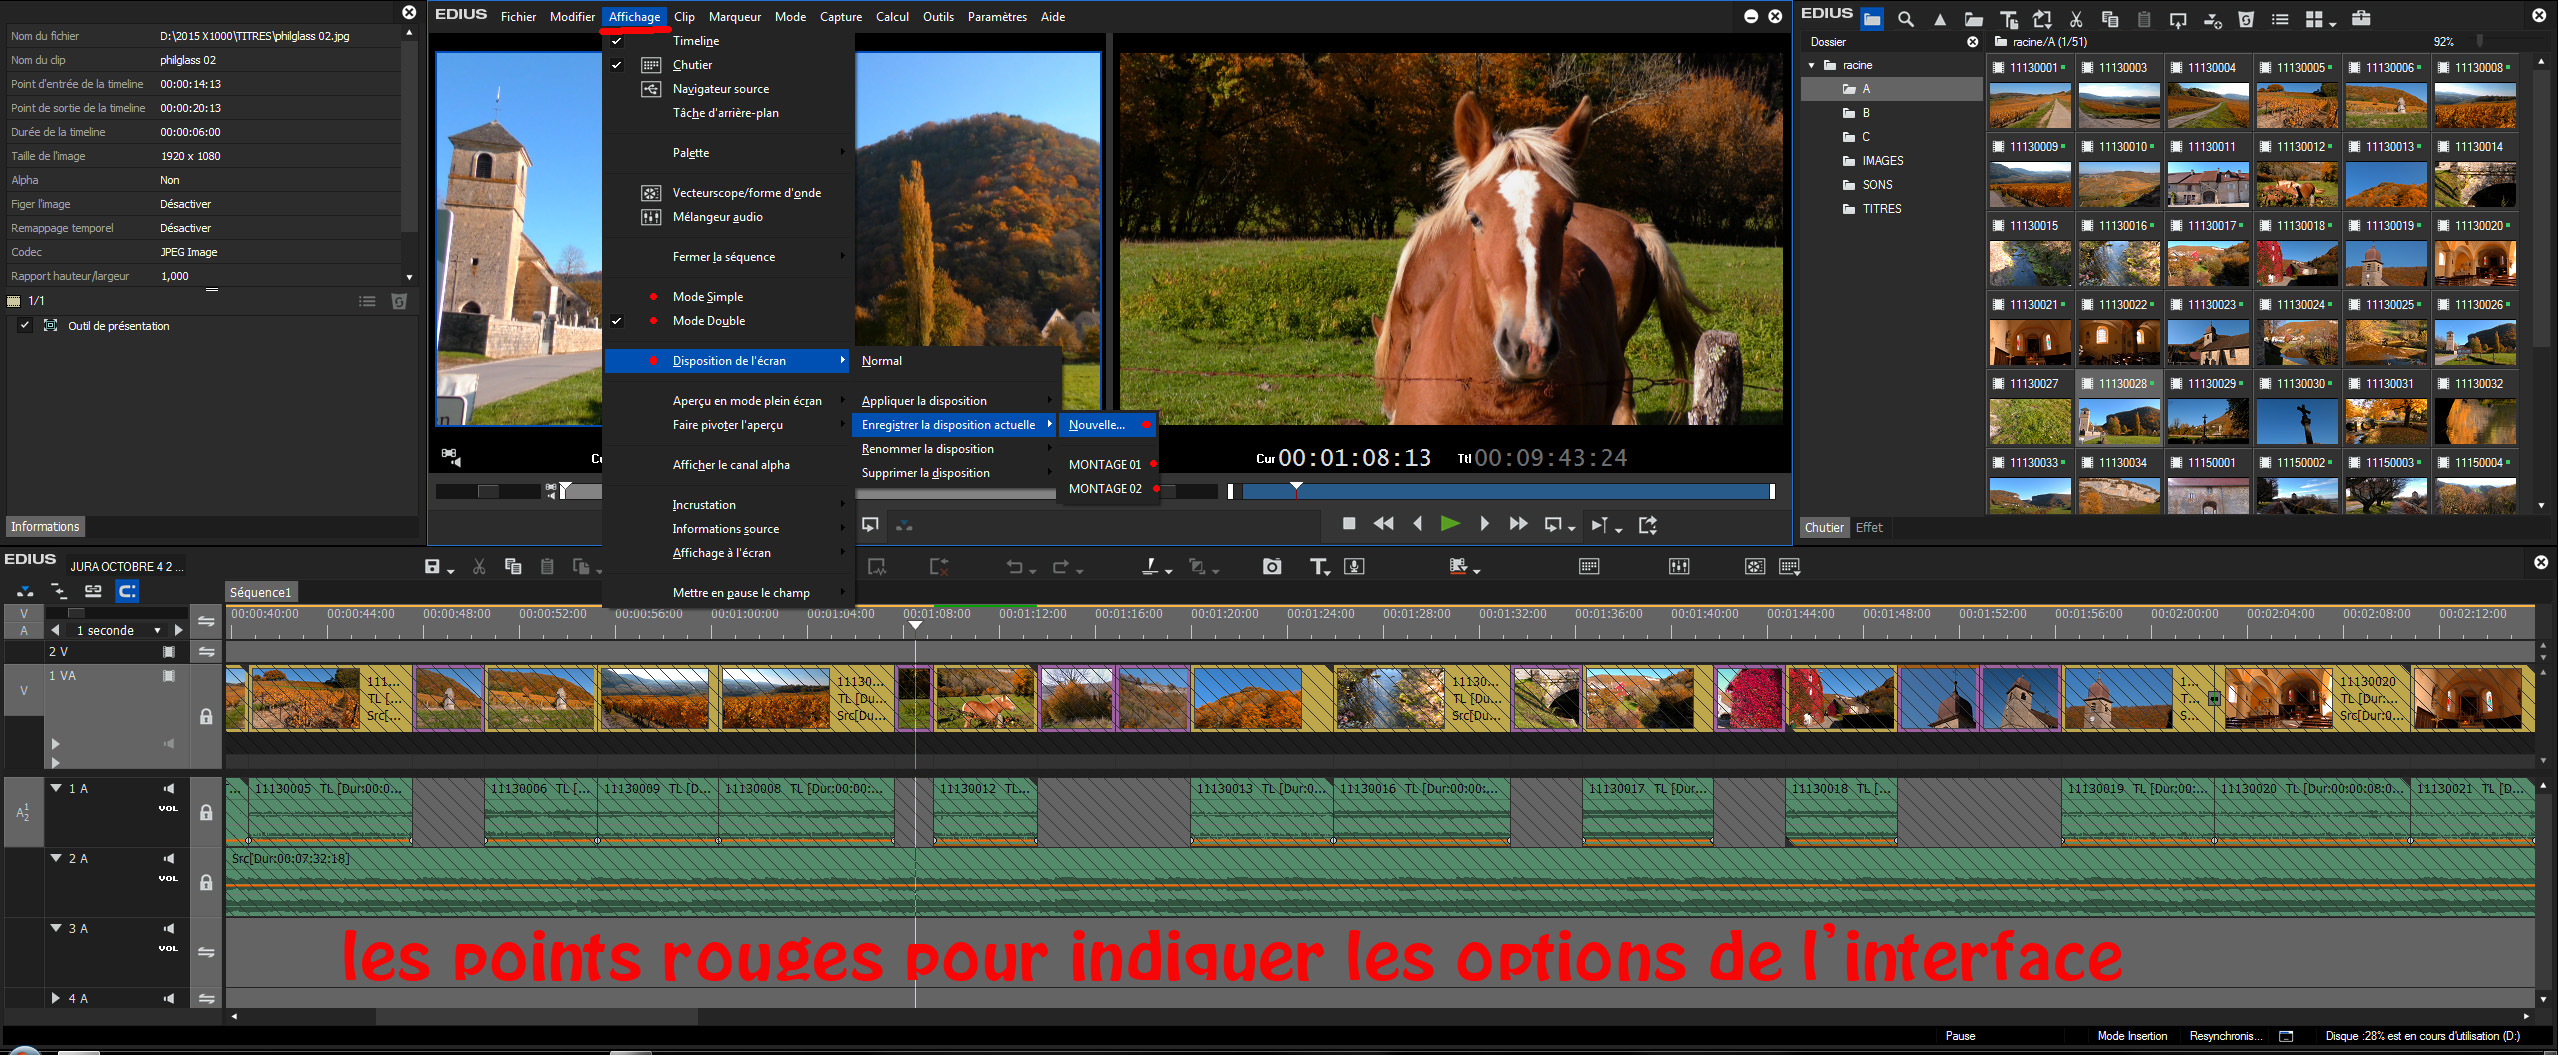Choose the 'MONTAGE 01' layout entry
This screenshot has height=1055, width=2558.
coord(1104,465)
